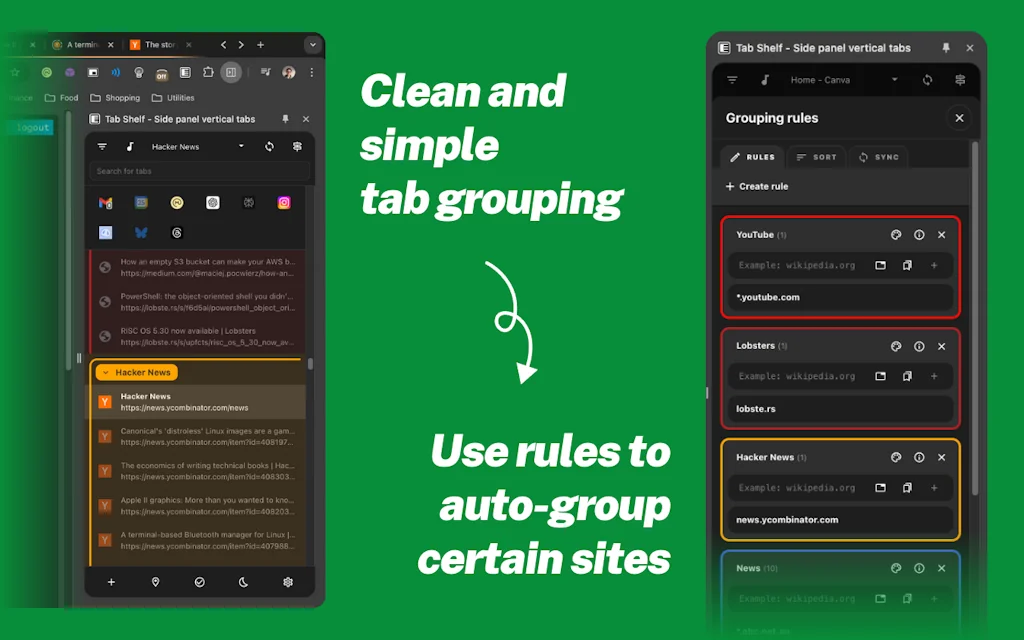The image size is (1024, 640).
Task: Open the YouTube rule color palette
Action: coord(896,235)
